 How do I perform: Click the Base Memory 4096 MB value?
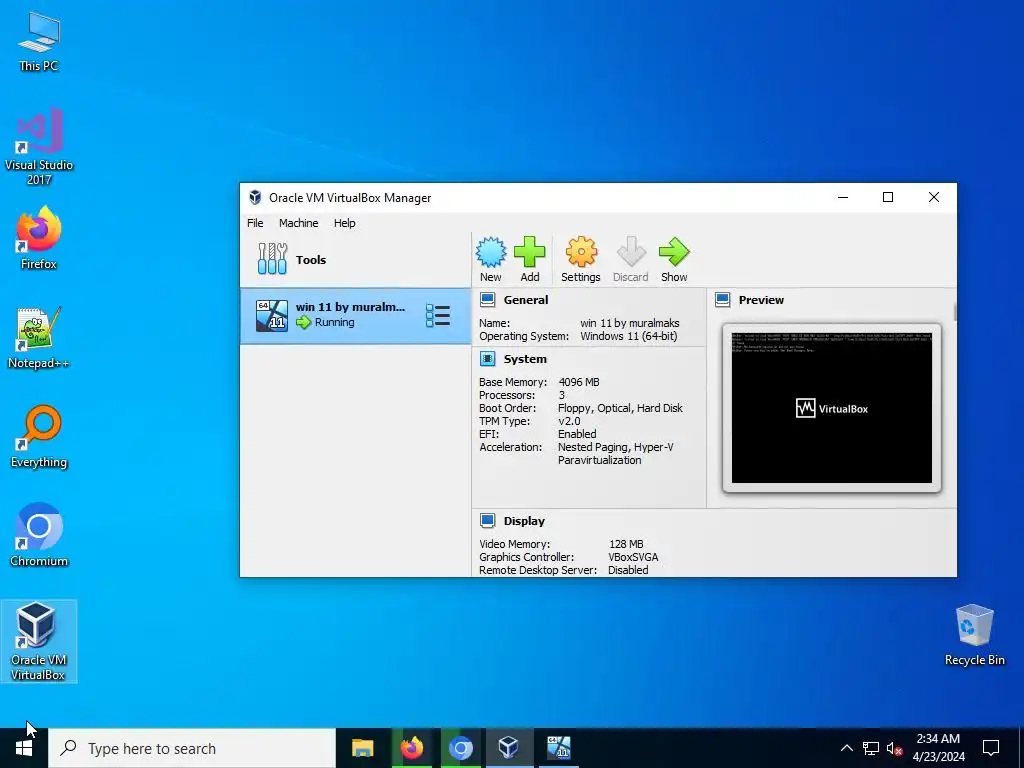(579, 382)
